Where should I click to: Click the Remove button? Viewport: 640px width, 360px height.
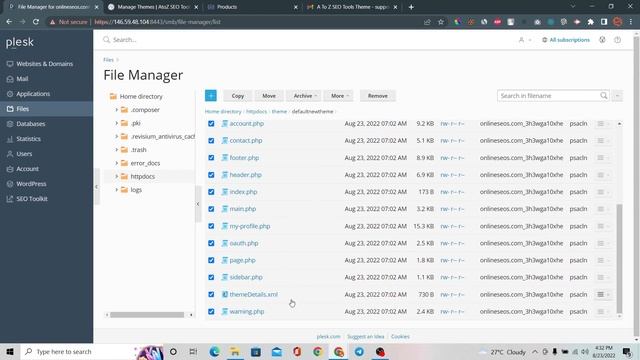click(x=378, y=96)
